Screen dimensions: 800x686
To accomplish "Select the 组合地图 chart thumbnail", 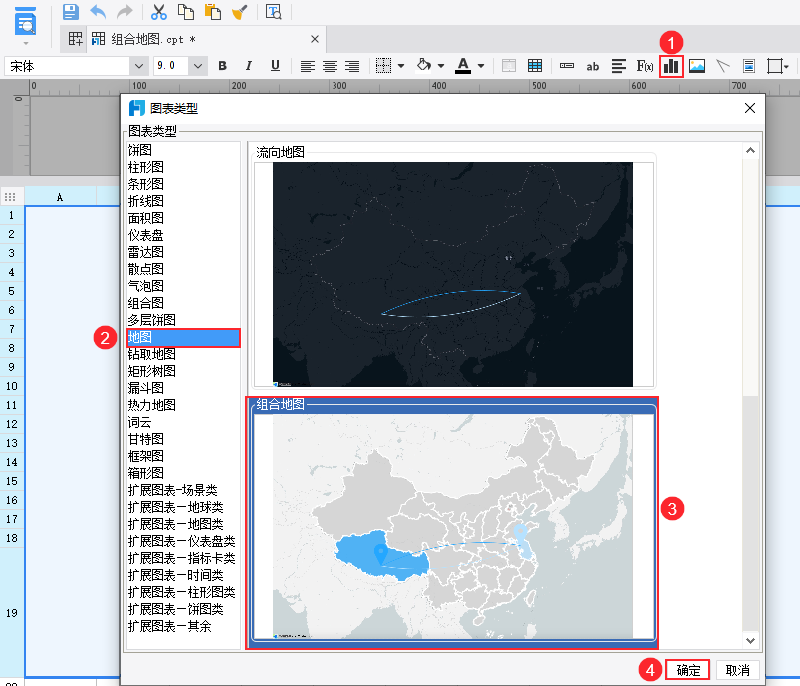I will pos(453,523).
